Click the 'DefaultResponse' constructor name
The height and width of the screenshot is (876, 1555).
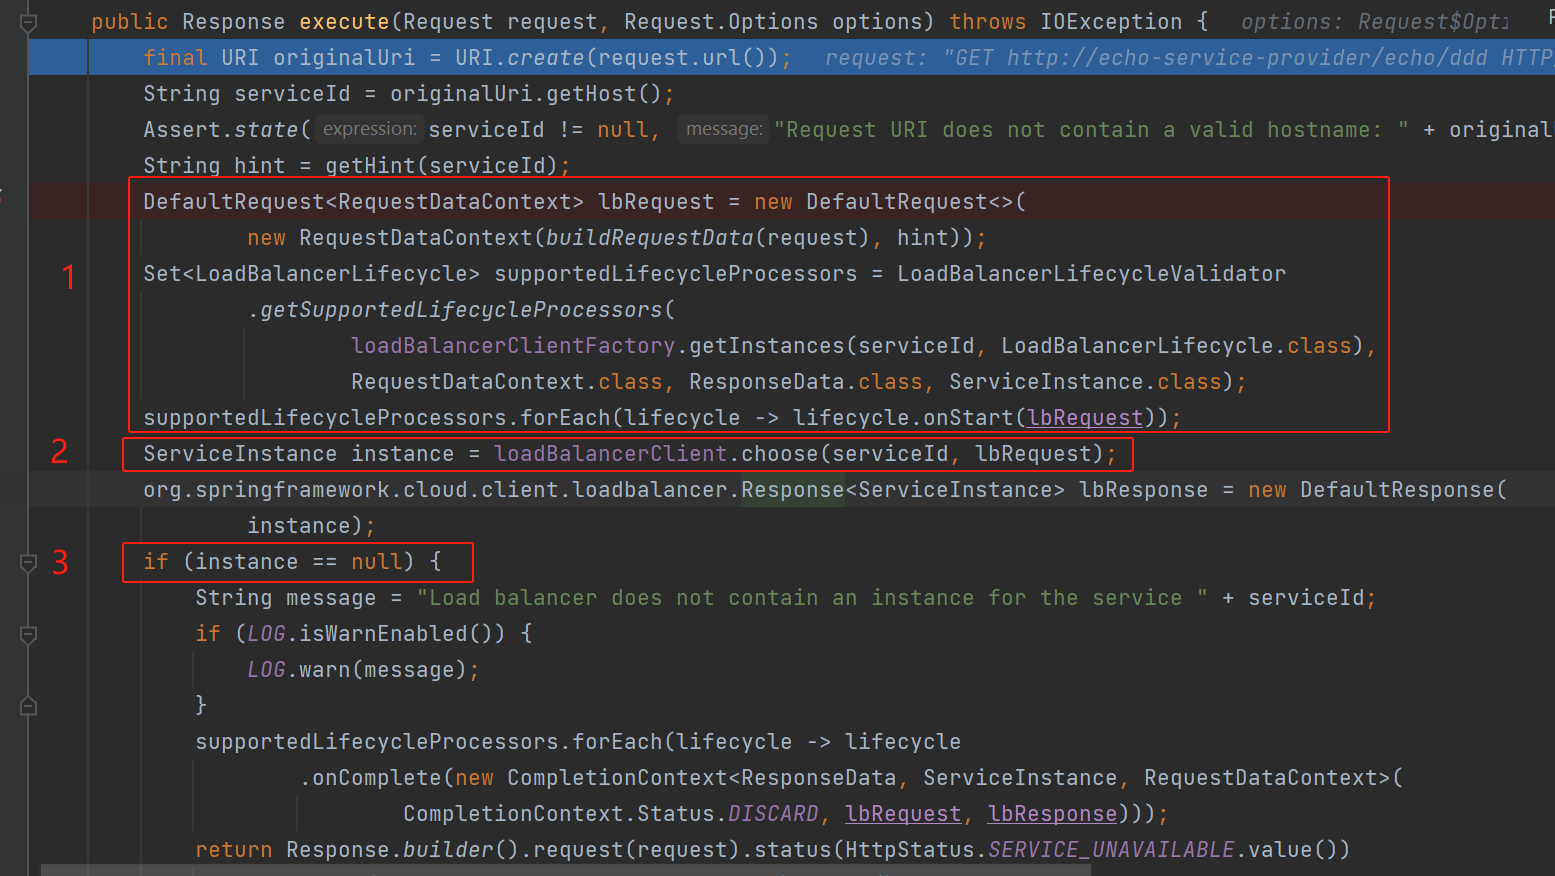[1397, 490]
